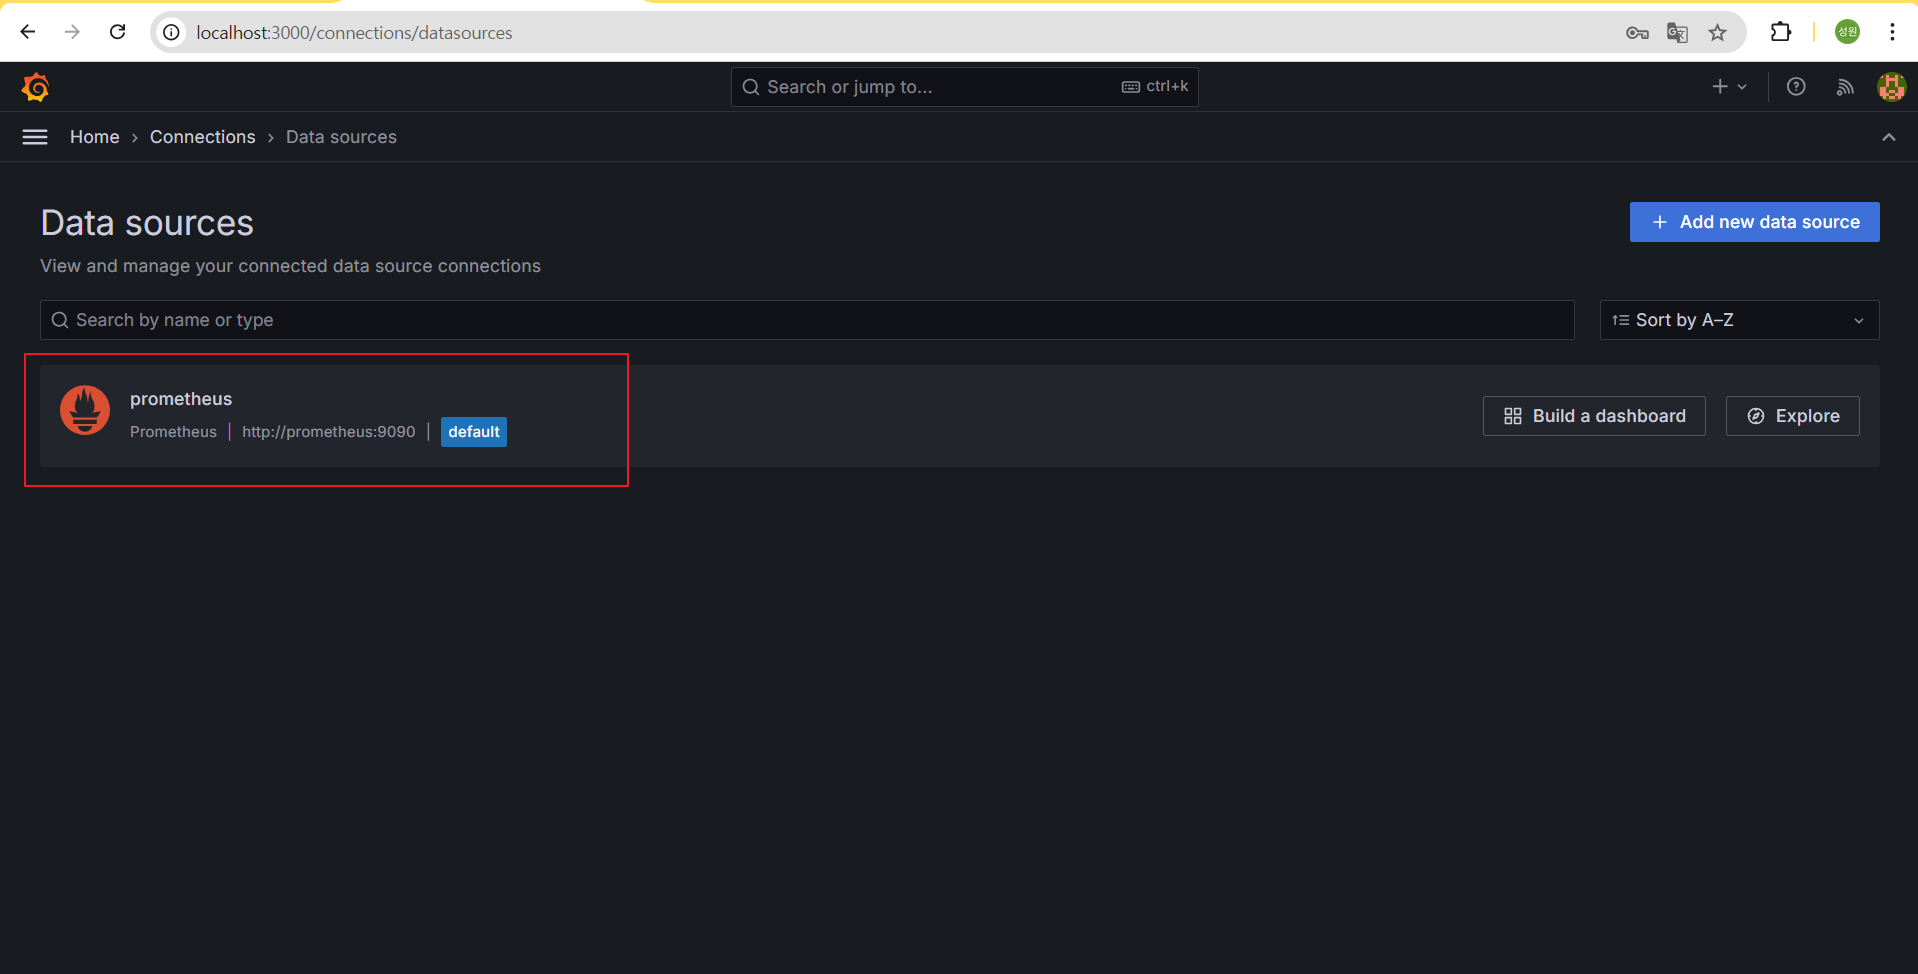Open browser extensions puzzle icon
The width and height of the screenshot is (1918, 974).
coord(1781,32)
